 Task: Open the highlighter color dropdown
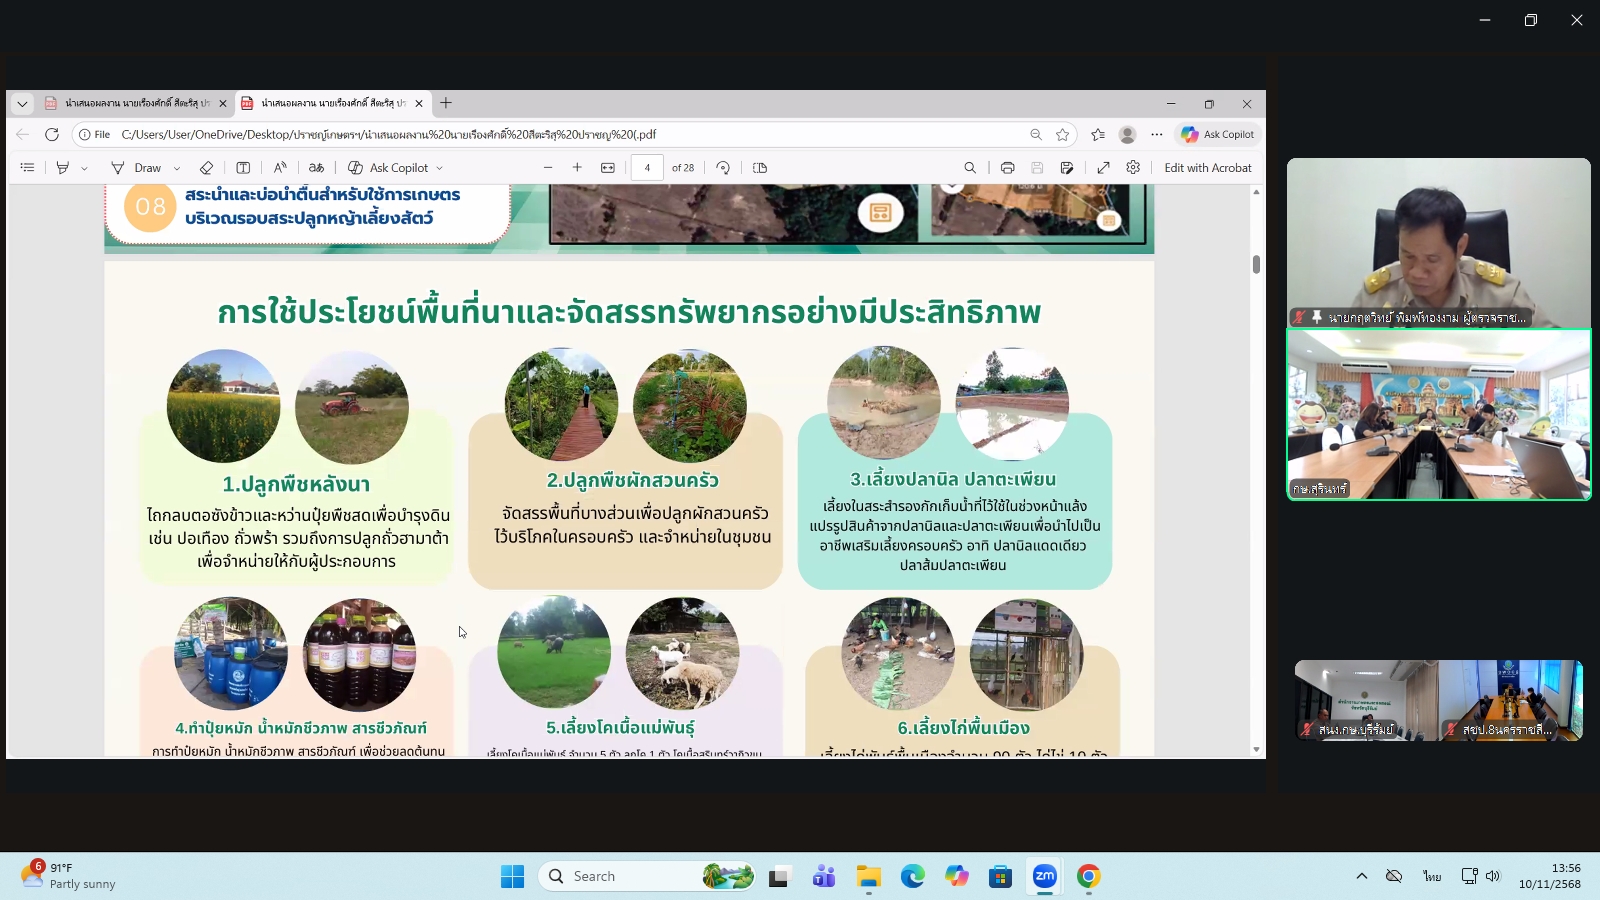pos(82,167)
